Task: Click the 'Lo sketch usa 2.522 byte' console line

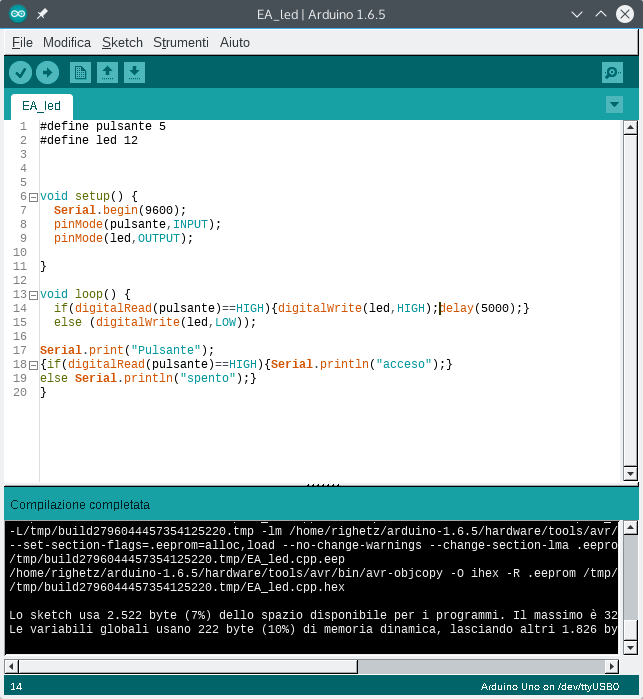Action: [x=313, y=615]
